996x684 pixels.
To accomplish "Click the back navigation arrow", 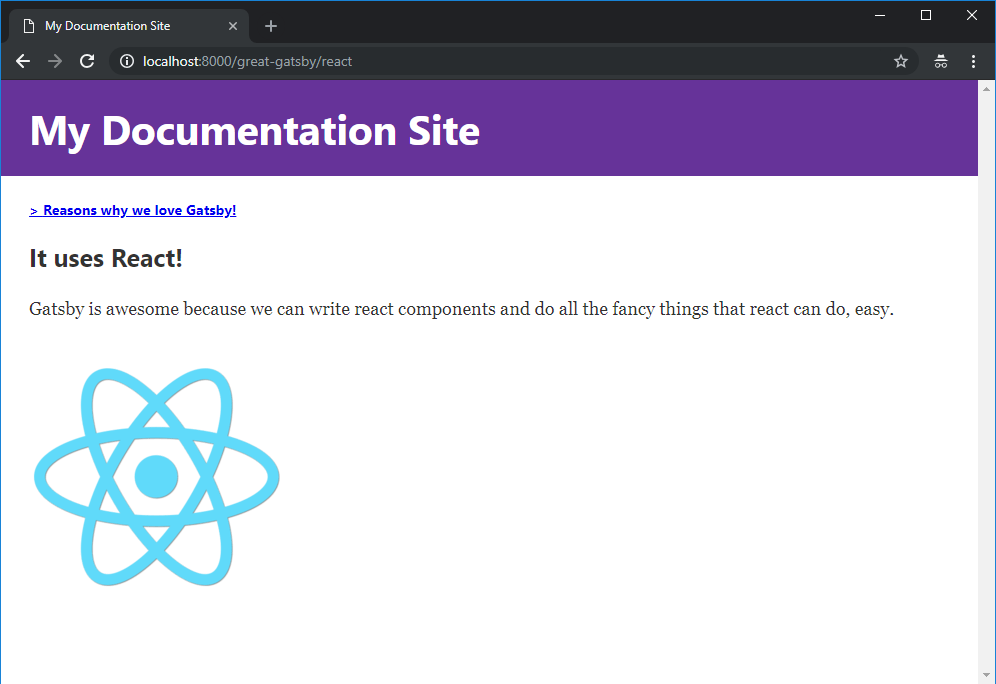I will click(22, 61).
